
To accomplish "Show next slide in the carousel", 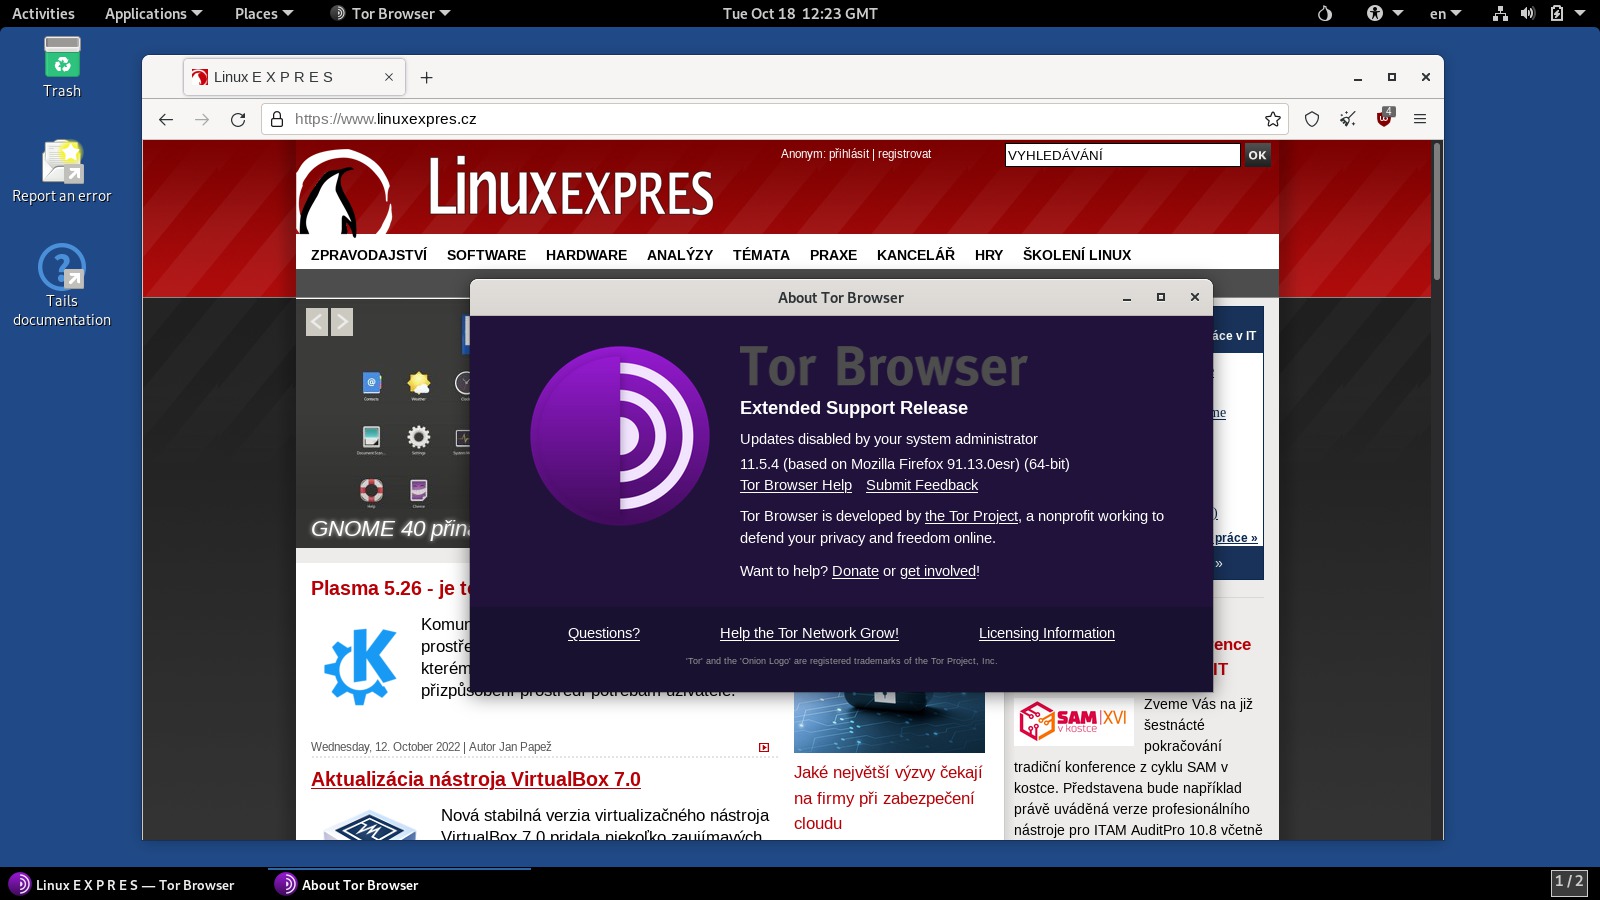I will click(342, 322).
